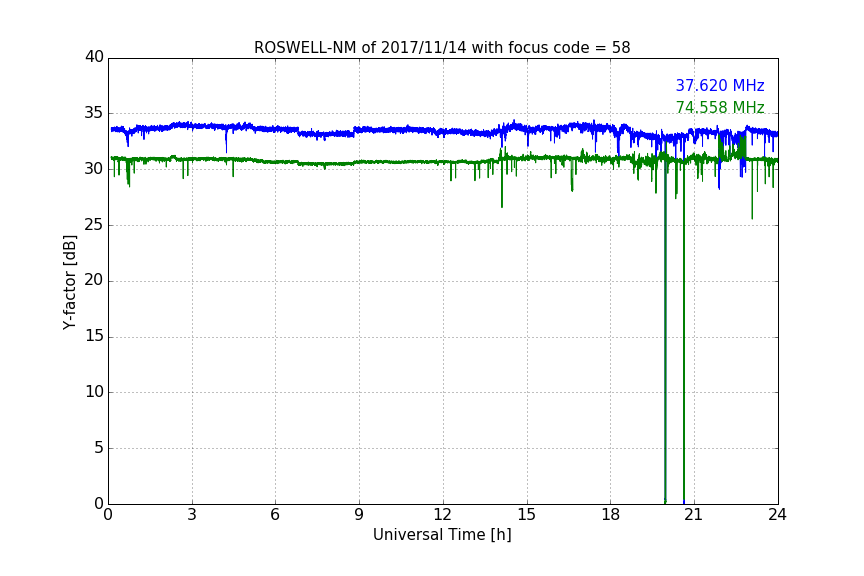Viewport: 864px width, 576px height.
Task: Click x-axis tick label '21'
Action: point(694,515)
